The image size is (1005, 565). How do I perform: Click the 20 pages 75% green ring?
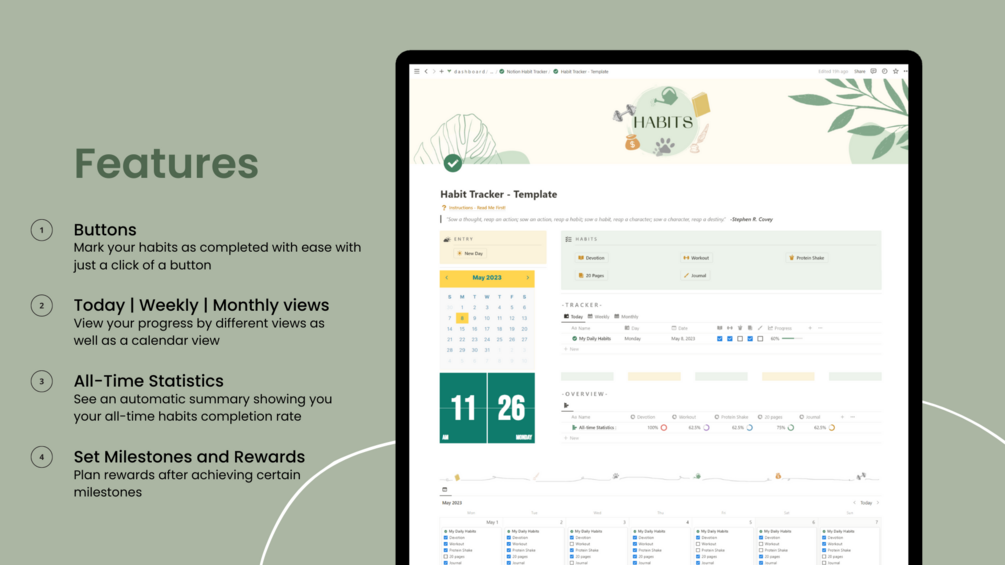(791, 427)
